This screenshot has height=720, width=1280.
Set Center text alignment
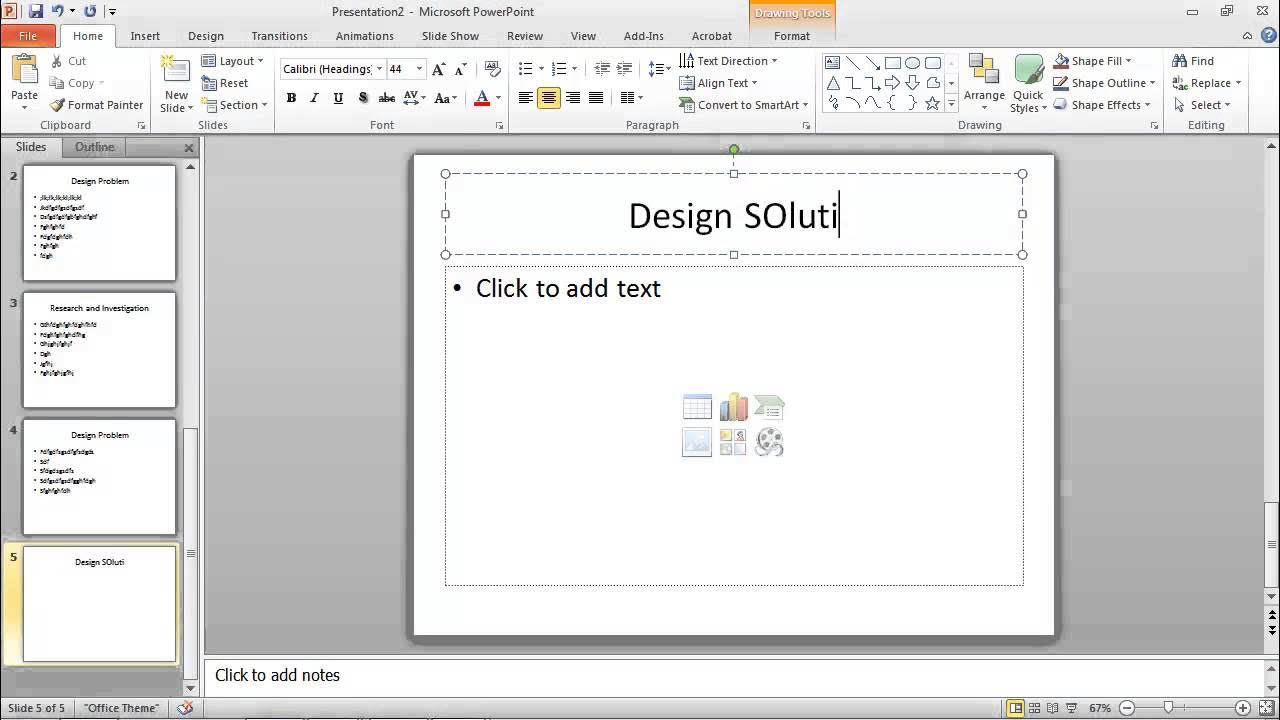pyautogui.click(x=549, y=98)
